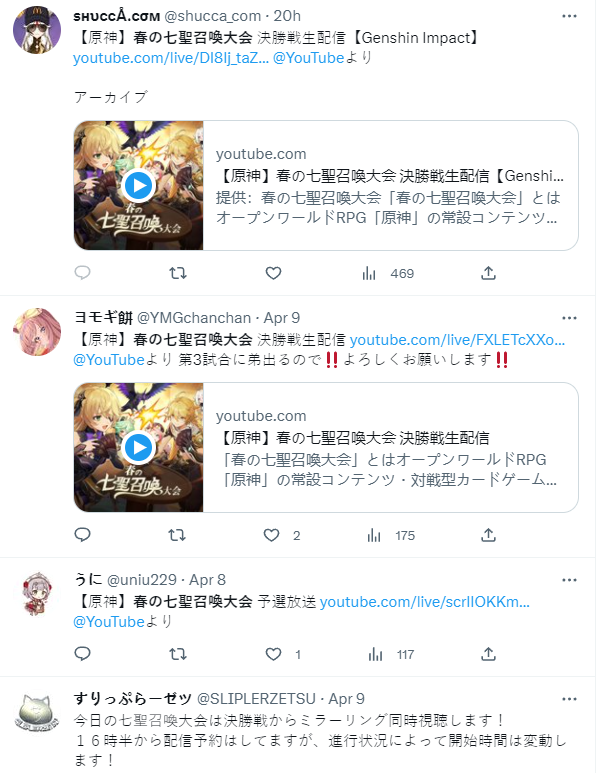
Task: Play video in YMGchanchan link card
Action: pos(139,448)
